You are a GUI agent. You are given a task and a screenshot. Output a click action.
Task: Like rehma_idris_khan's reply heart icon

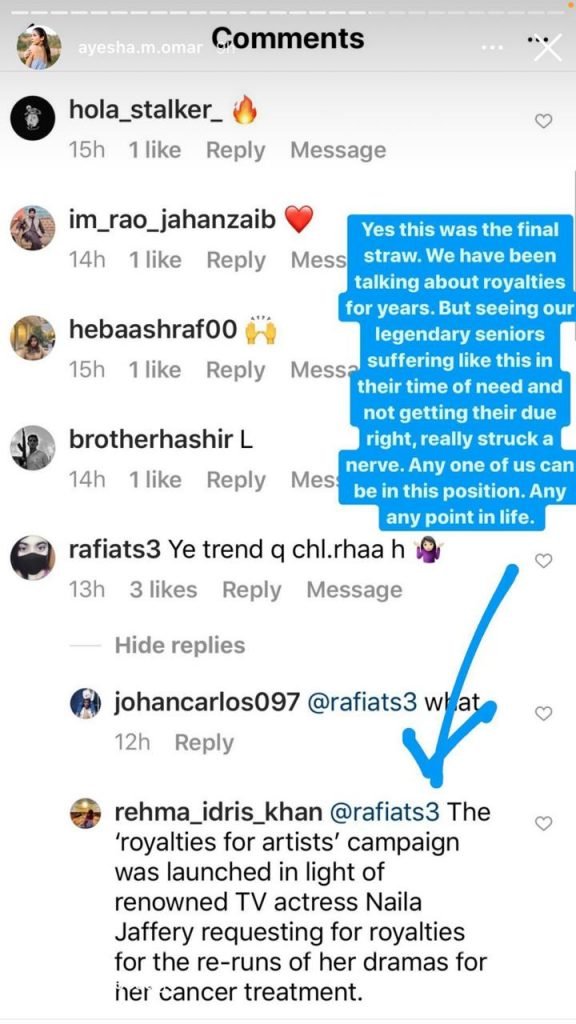pos(543,824)
